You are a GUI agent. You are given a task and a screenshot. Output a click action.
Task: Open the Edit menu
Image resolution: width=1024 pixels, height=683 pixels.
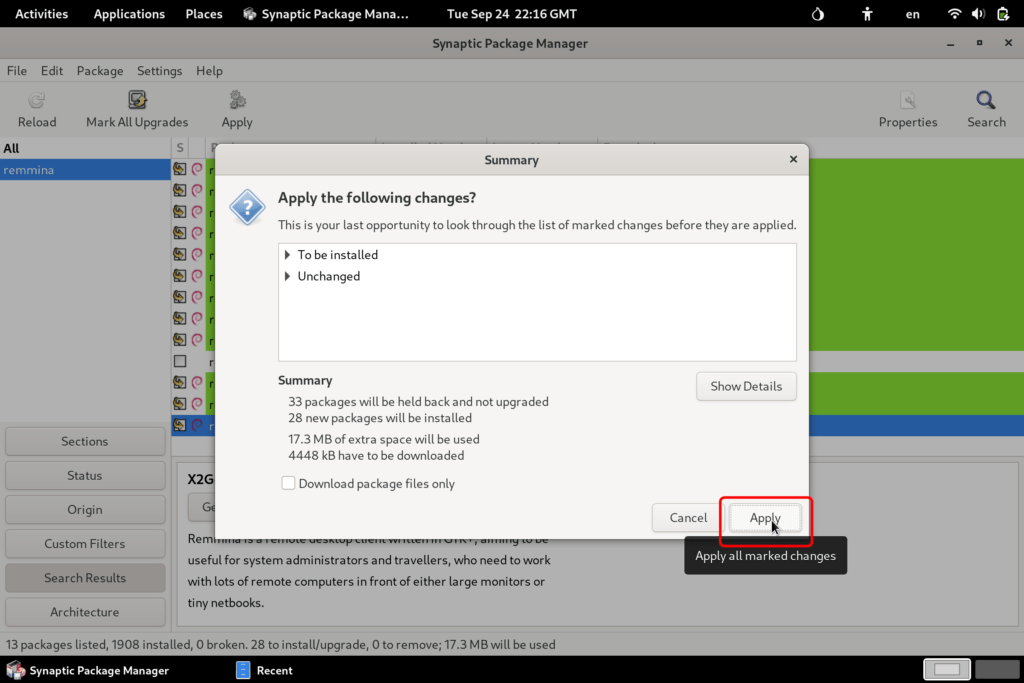coord(52,71)
